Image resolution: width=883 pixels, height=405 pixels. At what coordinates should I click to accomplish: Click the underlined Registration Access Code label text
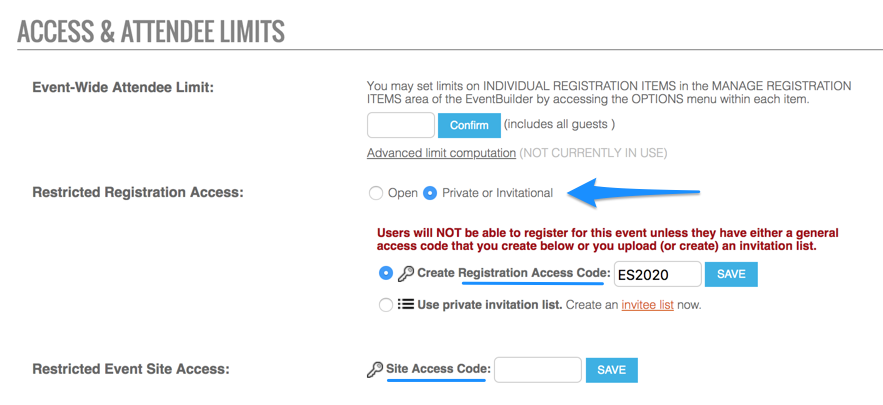pyautogui.click(x=535, y=273)
